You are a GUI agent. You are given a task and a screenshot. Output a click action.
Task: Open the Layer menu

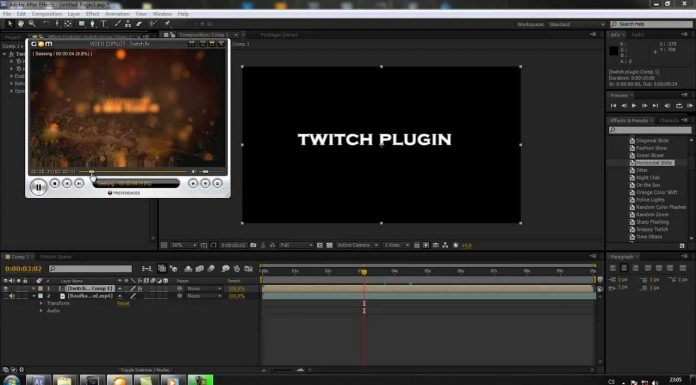coord(74,14)
